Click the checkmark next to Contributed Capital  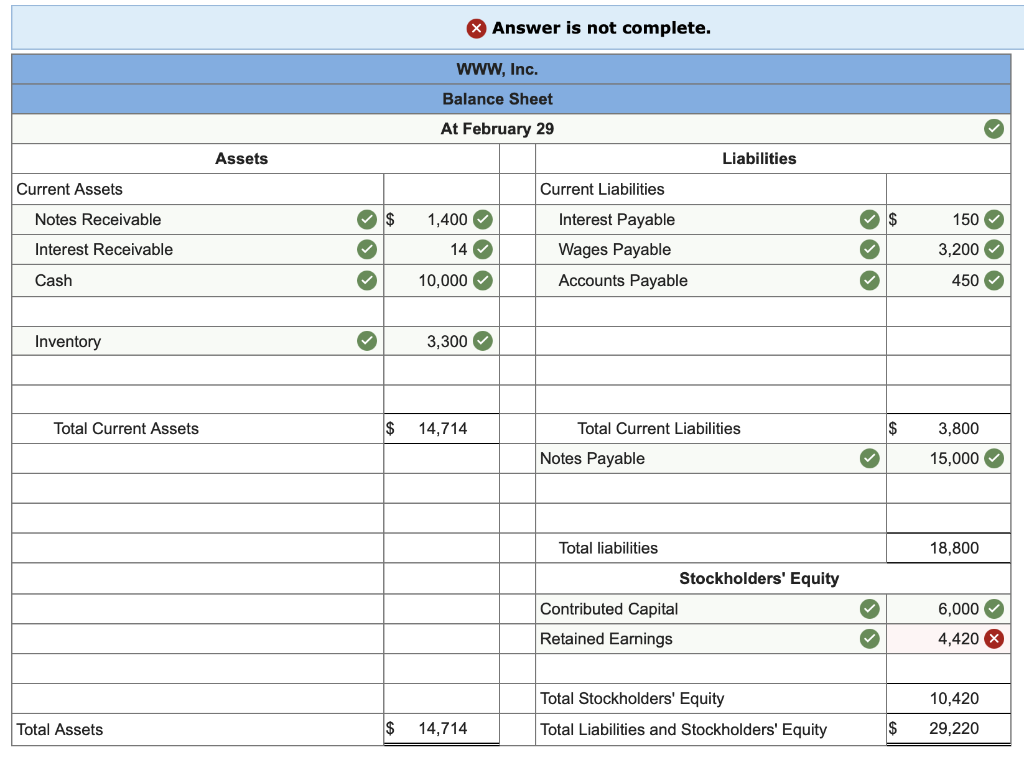[x=869, y=609]
